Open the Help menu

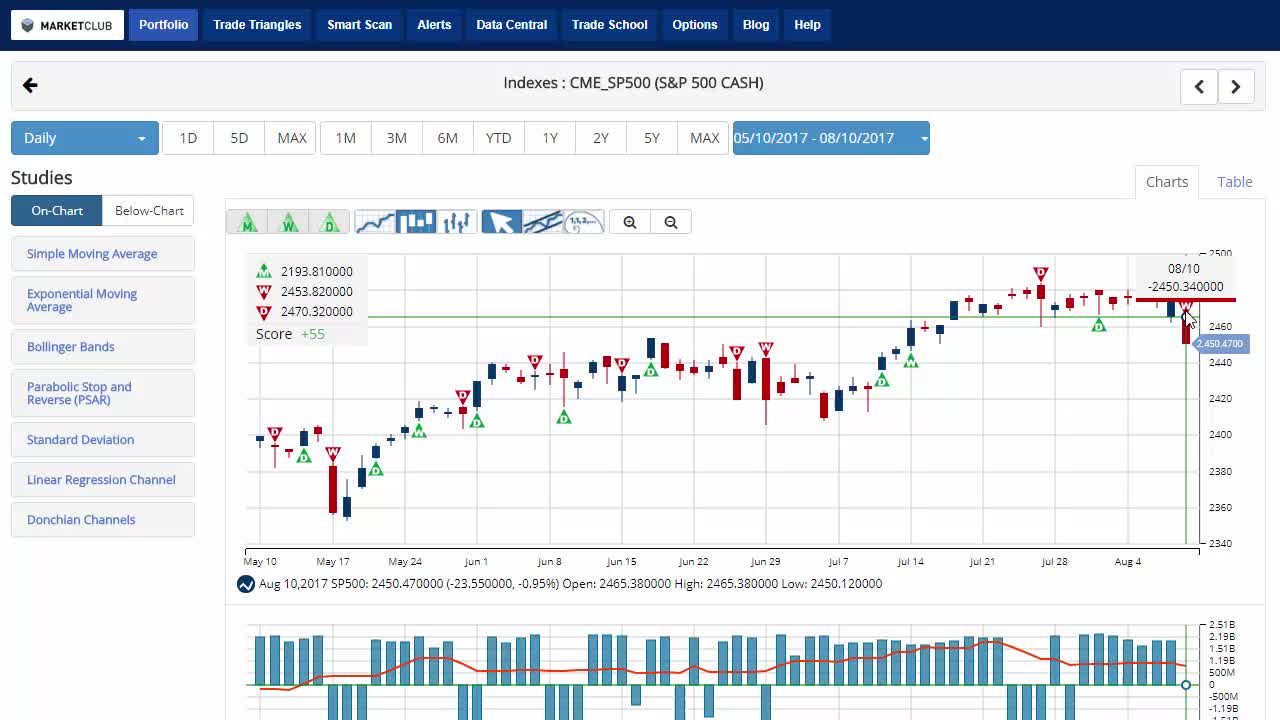coord(807,25)
